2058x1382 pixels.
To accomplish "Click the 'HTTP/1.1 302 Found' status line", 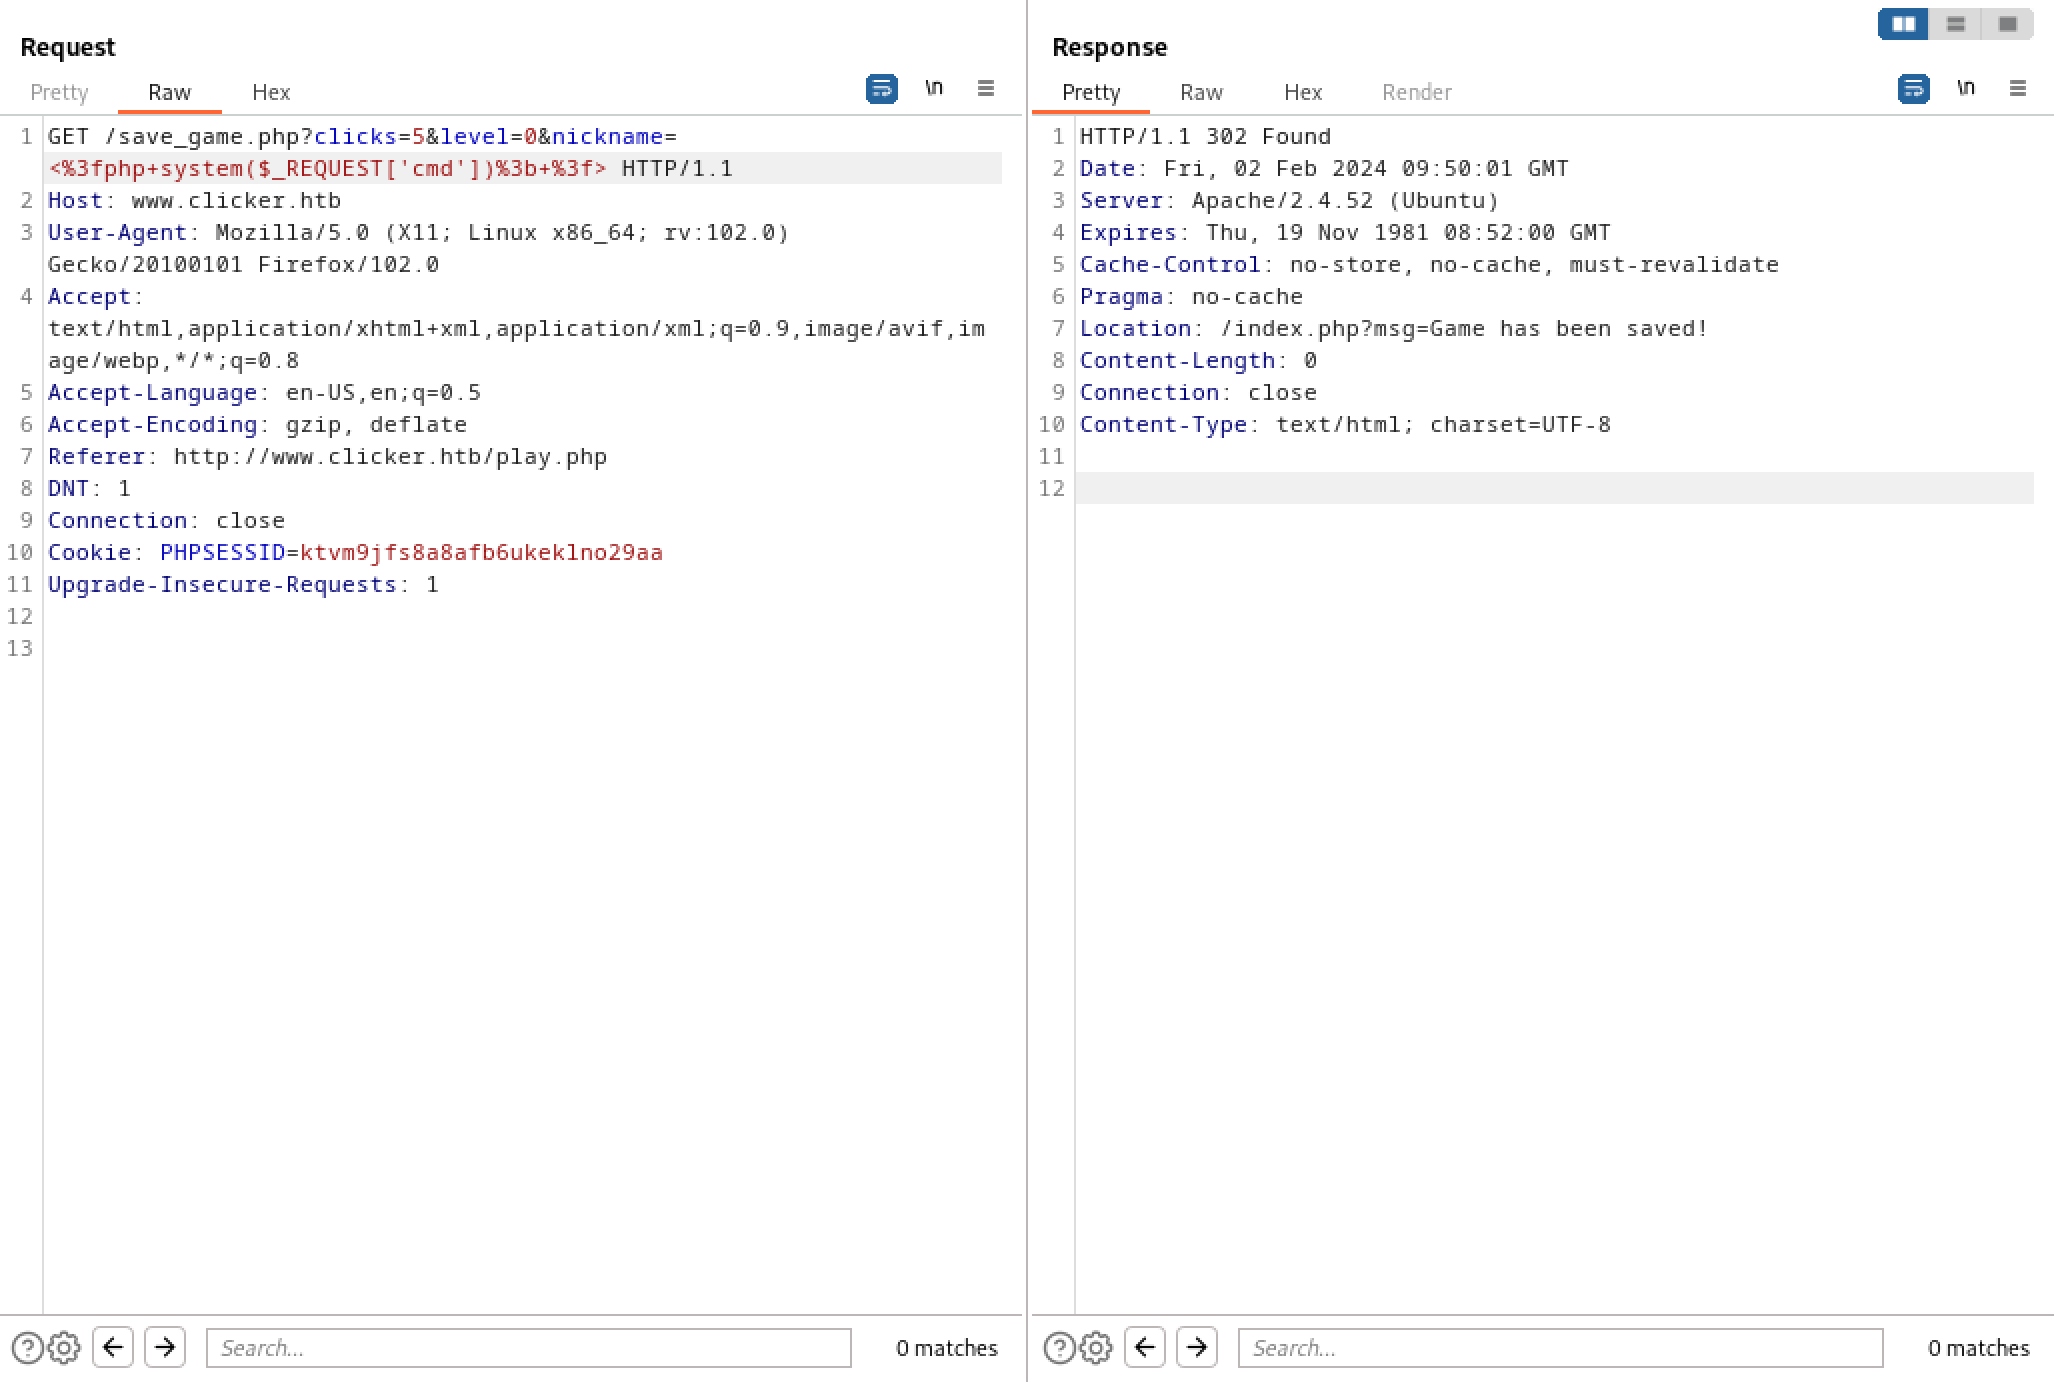I will point(1205,136).
